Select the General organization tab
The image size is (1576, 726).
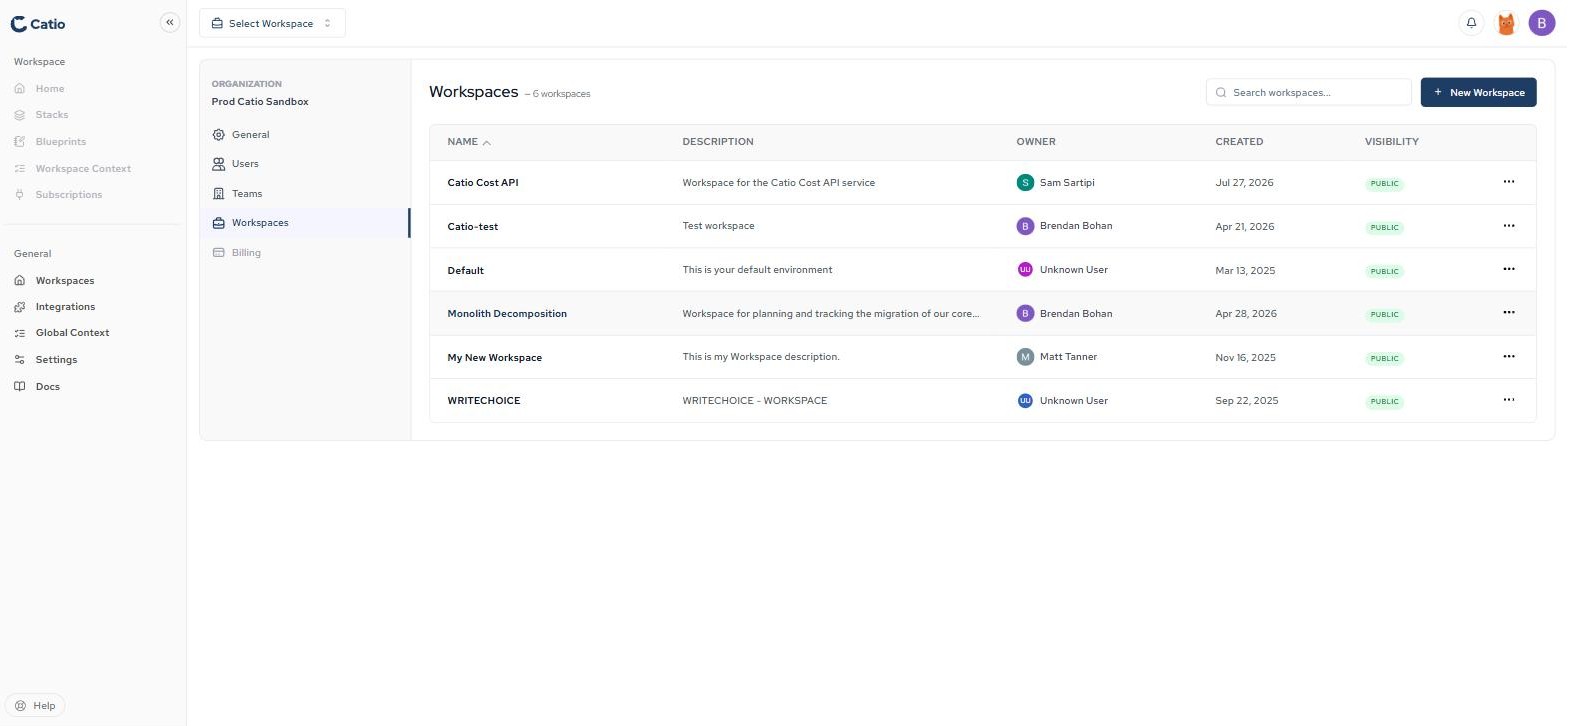tap(306, 135)
